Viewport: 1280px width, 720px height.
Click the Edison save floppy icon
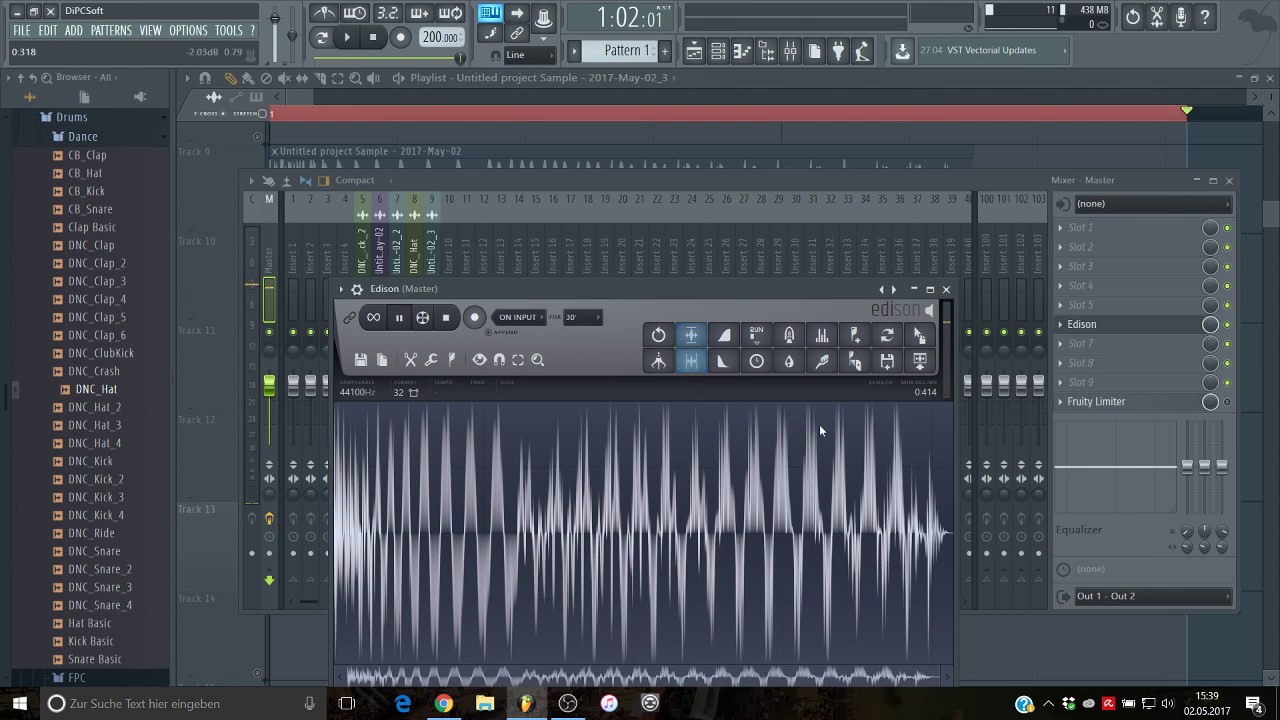360,360
